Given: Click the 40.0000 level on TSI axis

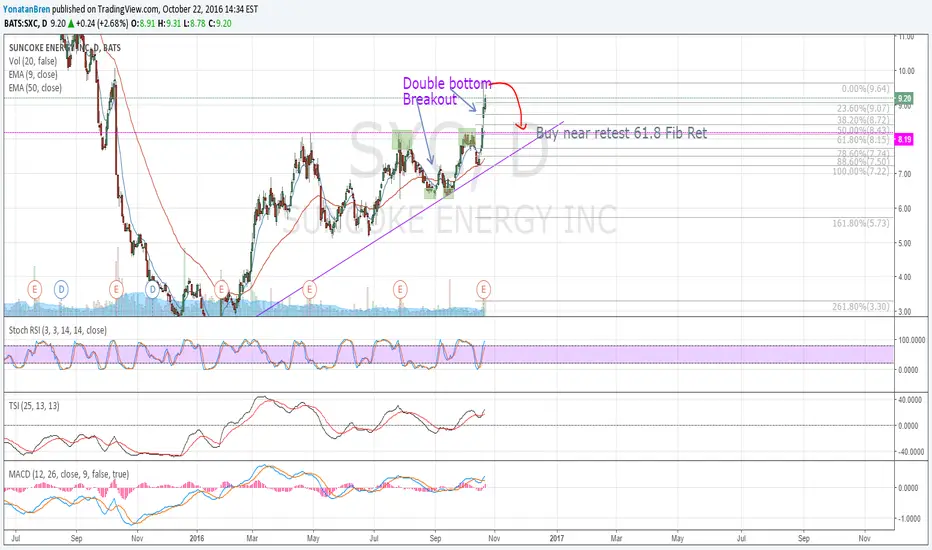Looking at the screenshot, I should [x=911, y=400].
